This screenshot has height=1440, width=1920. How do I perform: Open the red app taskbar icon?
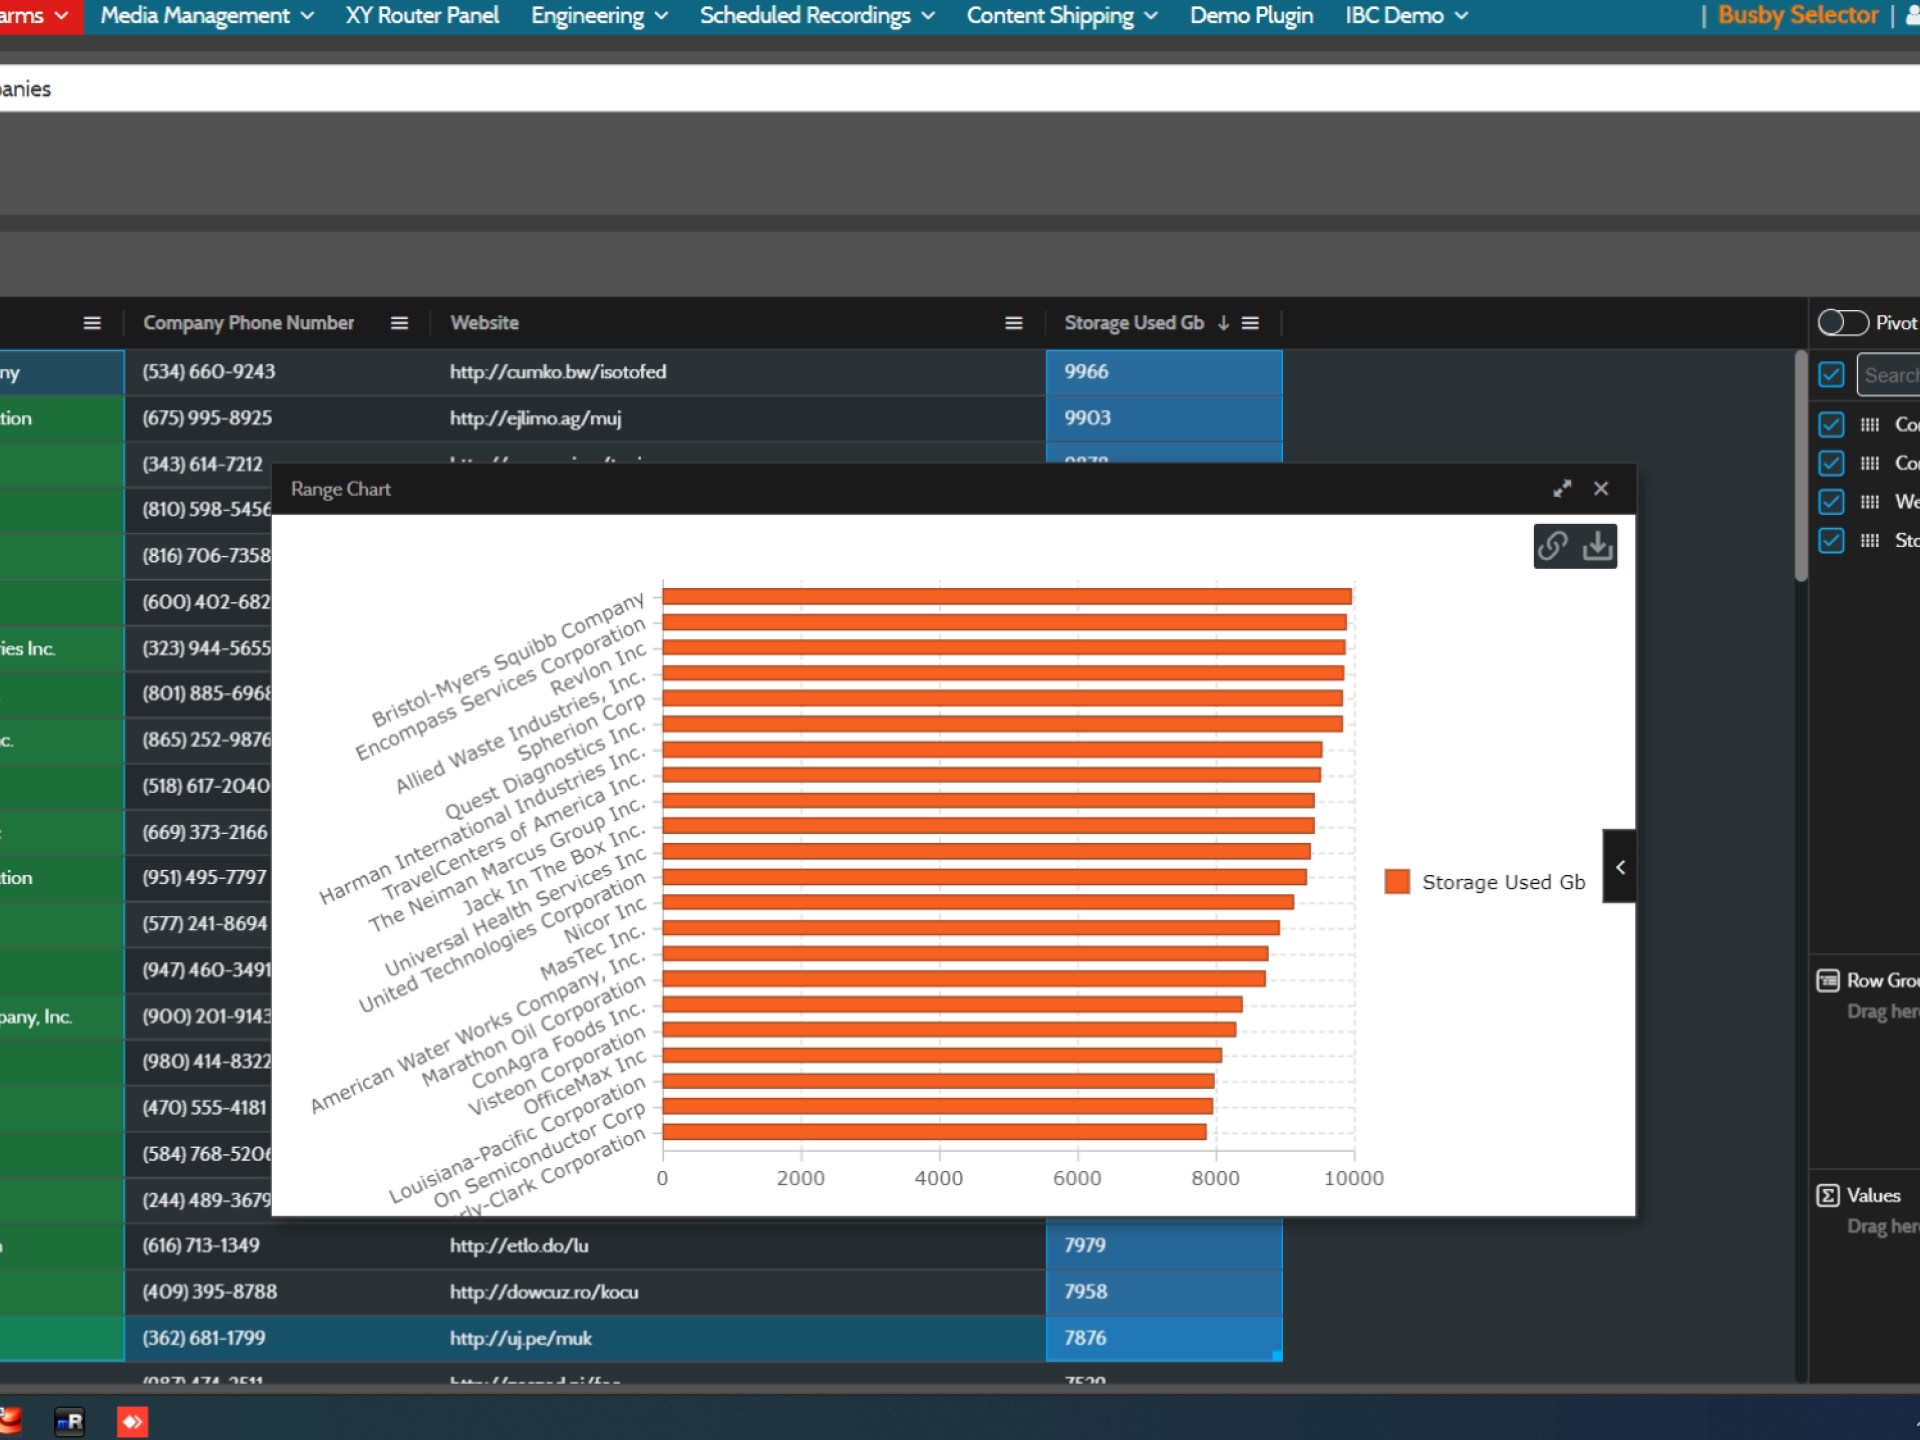tap(9, 1421)
